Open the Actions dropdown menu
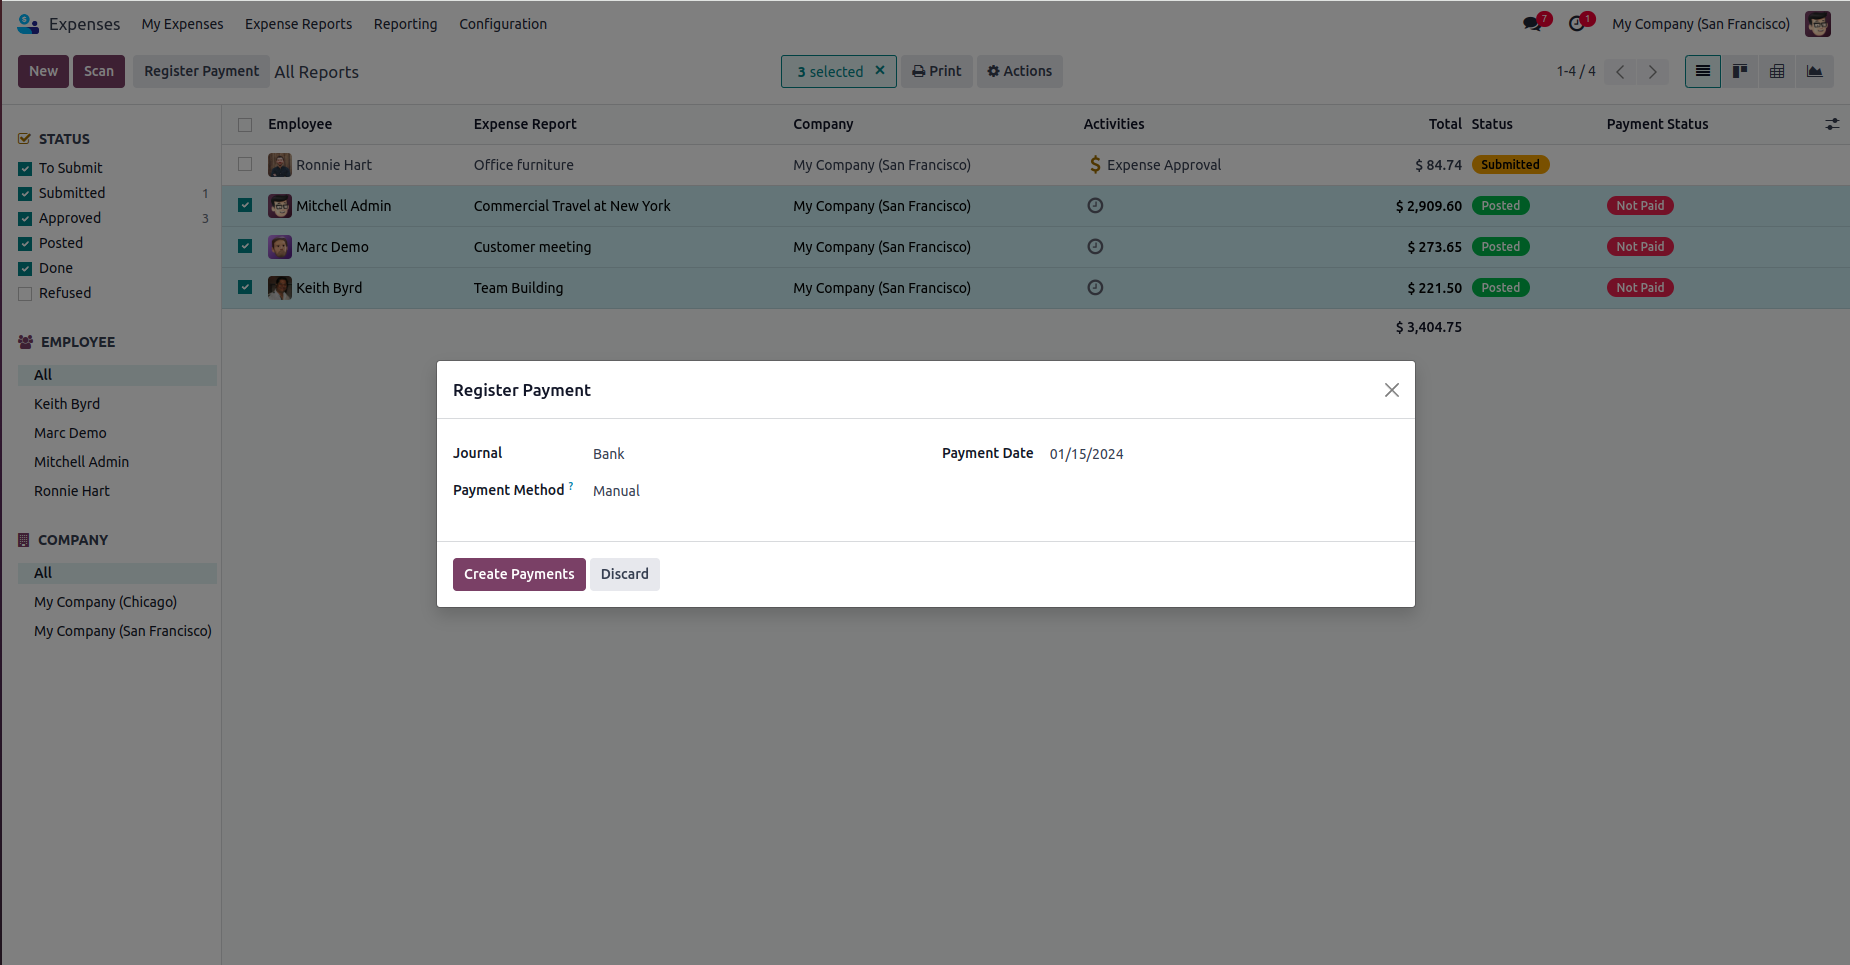This screenshot has width=1850, height=965. [x=1019, y=71]
